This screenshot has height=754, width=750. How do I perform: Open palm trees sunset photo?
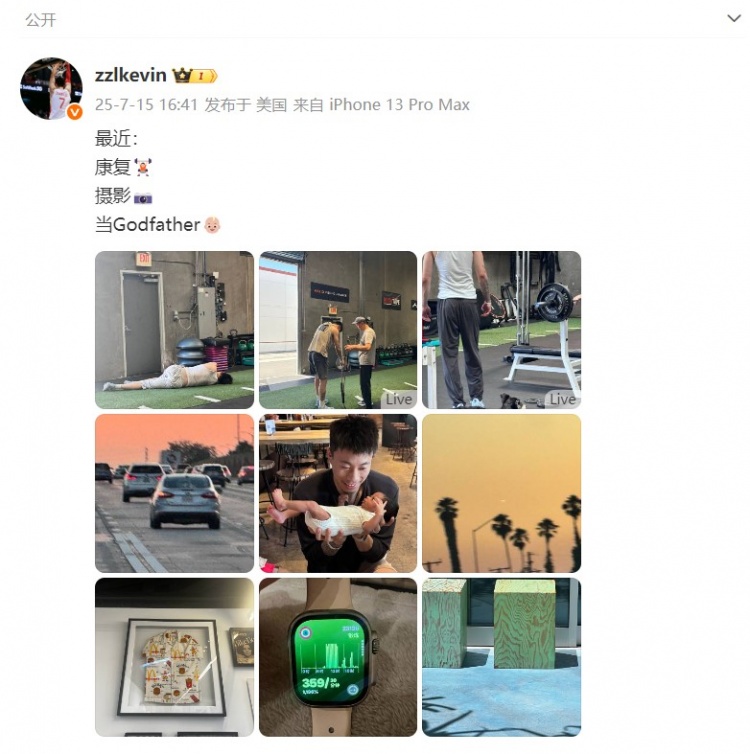tap(501, 493)
